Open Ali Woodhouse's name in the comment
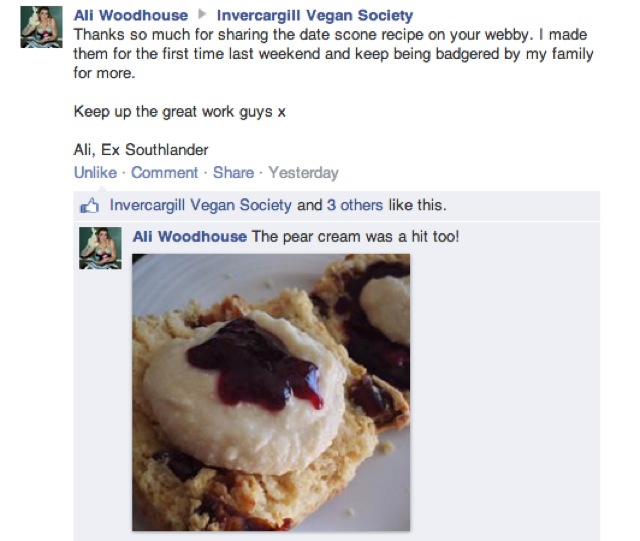The image size is (640, 541). 190,236
